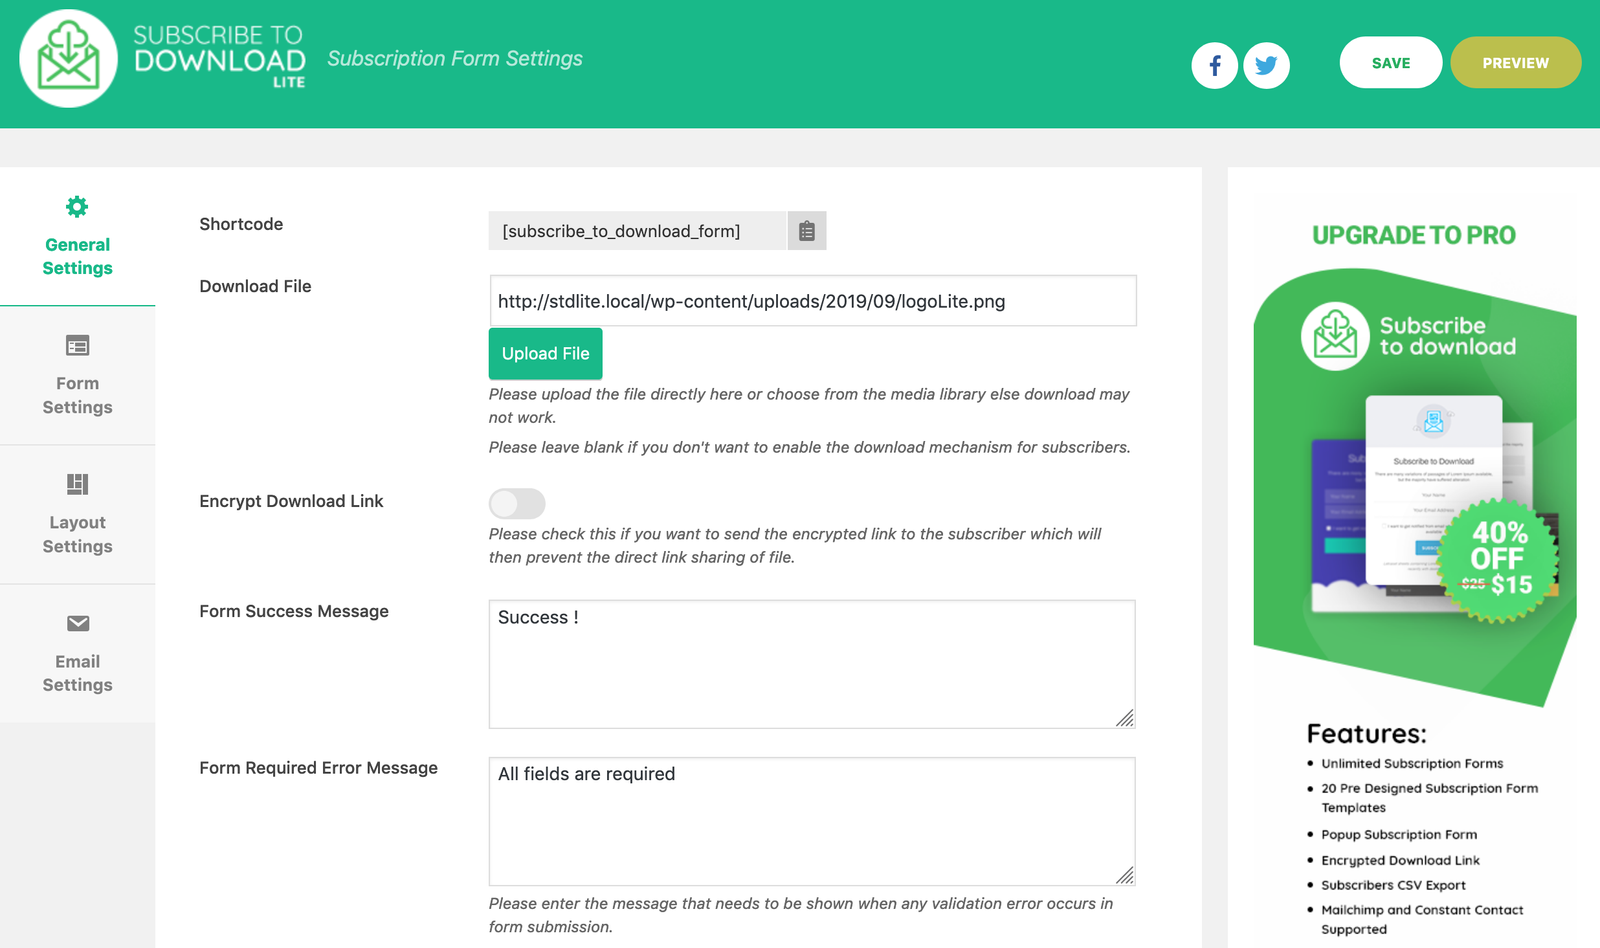Enable the Encrypt Download Link toggle
This screenshot has width=1600, height=948.
click(x=517, y=503)
